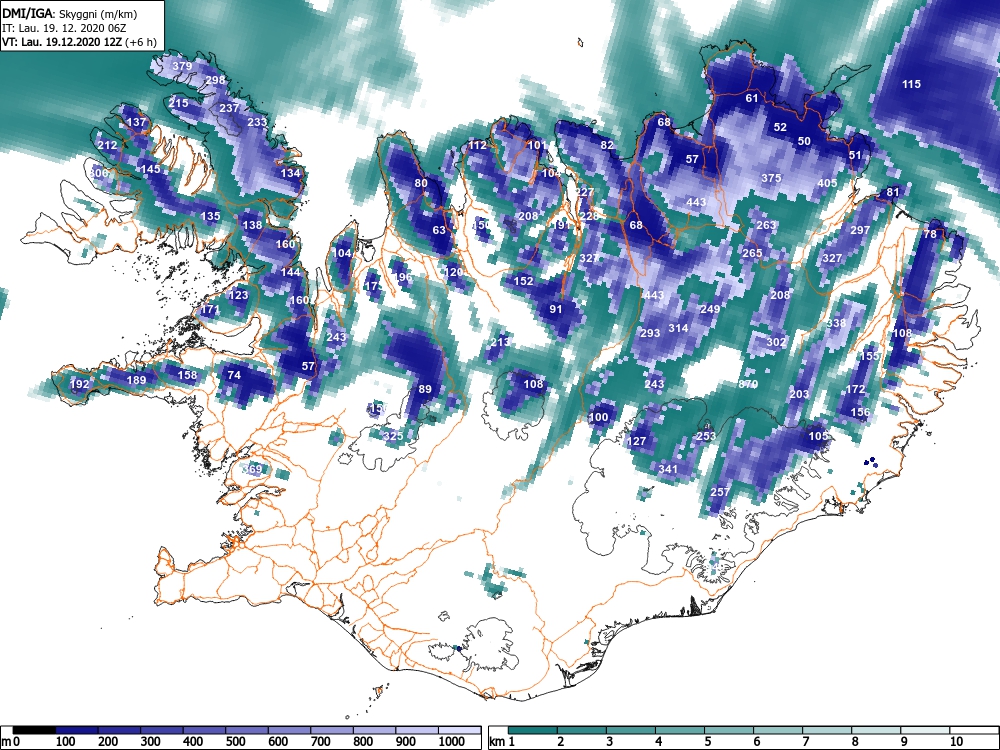The width and height of the screenshot is (1000, 750).
Task: Click the black 0–100 m legend swatch
Action: click(x=34, y=730)
